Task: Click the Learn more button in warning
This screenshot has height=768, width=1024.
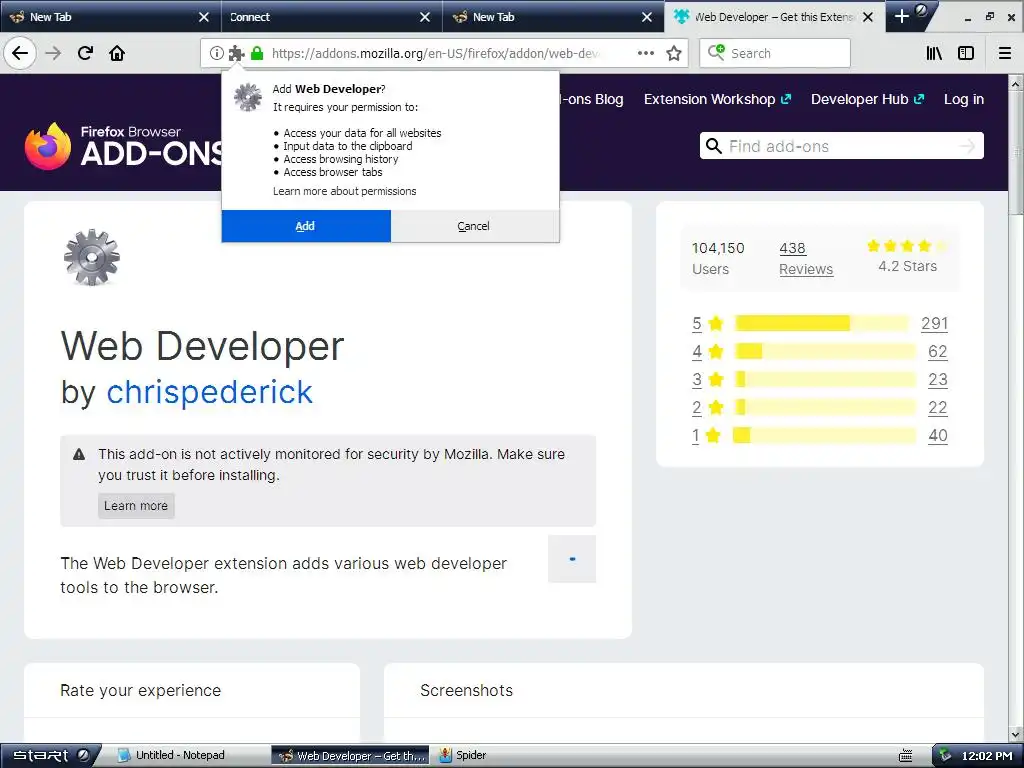Action: 136,505
